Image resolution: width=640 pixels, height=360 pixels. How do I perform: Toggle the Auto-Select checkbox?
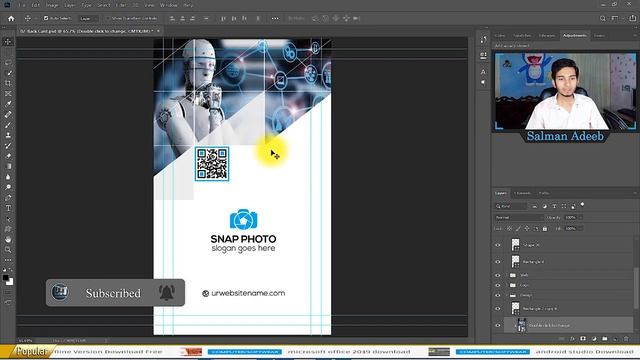(46, 18)
